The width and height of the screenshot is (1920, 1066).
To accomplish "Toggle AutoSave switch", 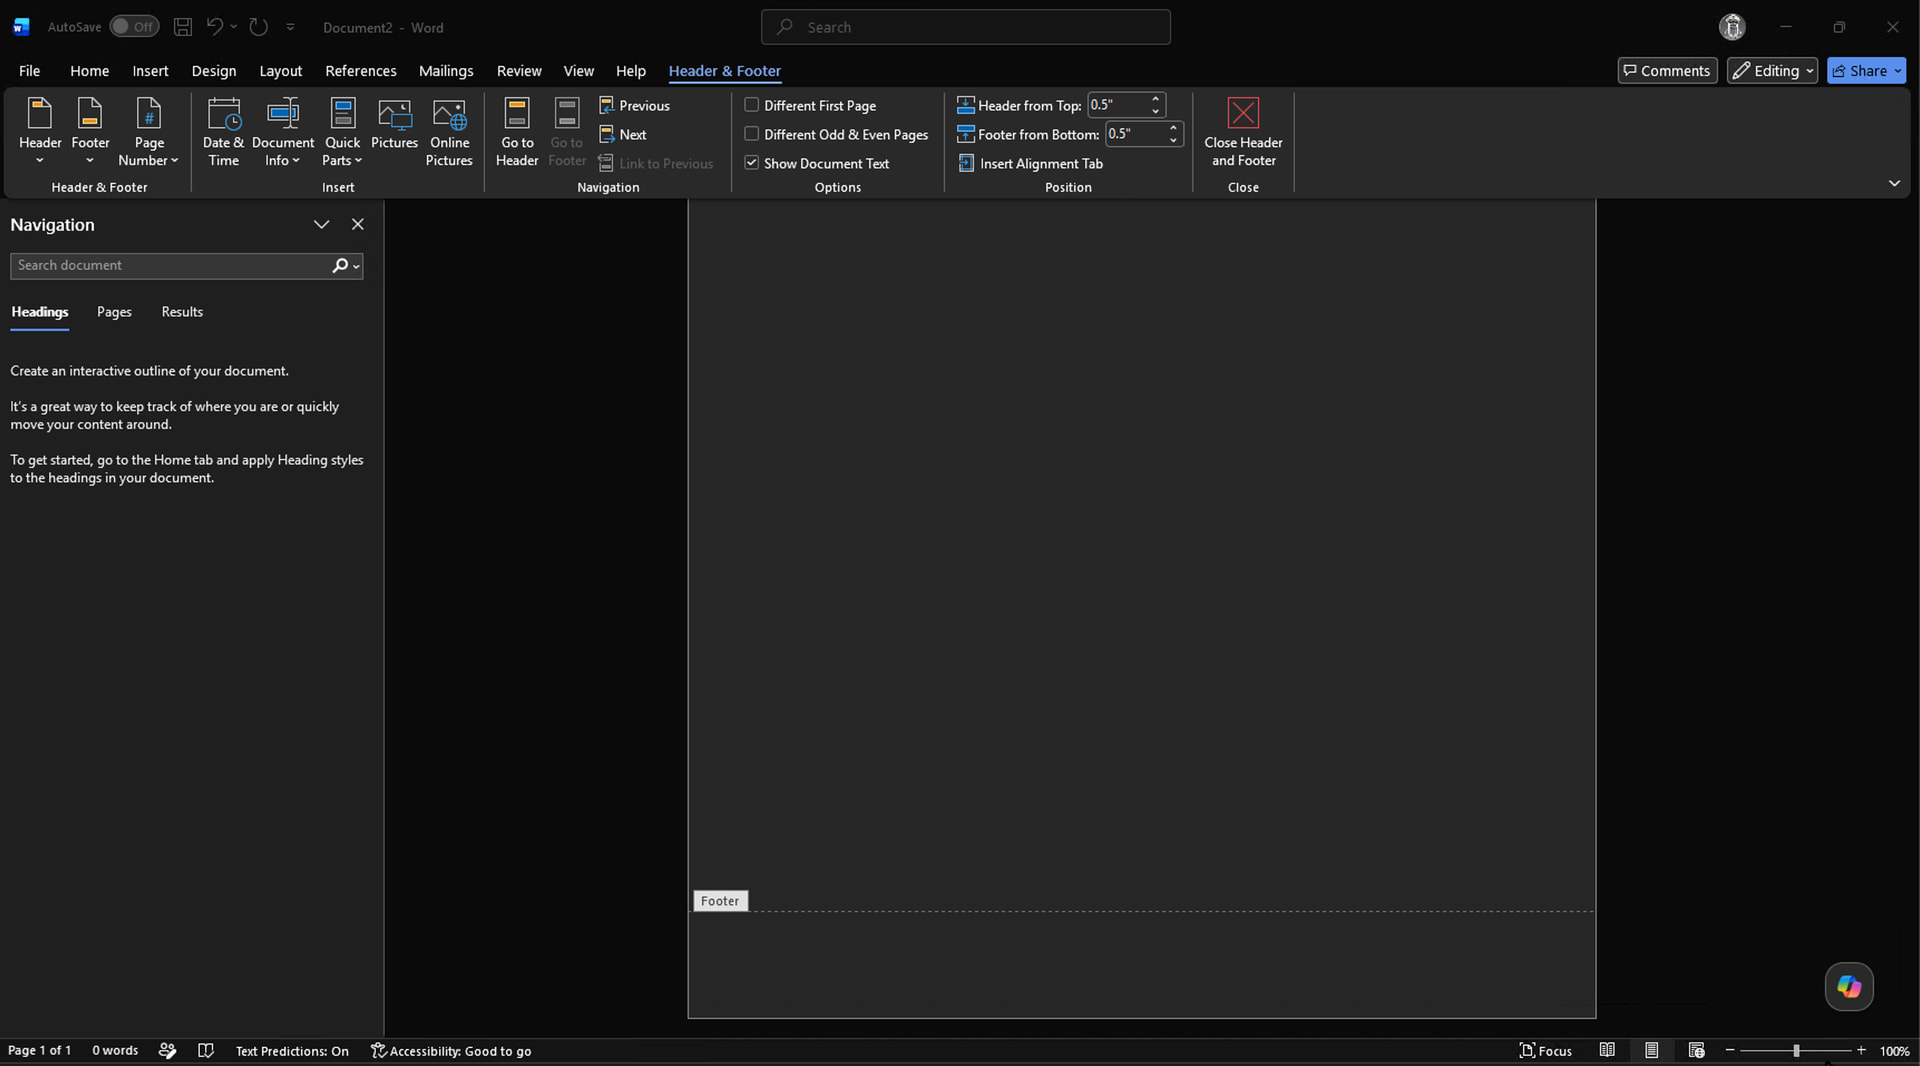I will point(134,27).
